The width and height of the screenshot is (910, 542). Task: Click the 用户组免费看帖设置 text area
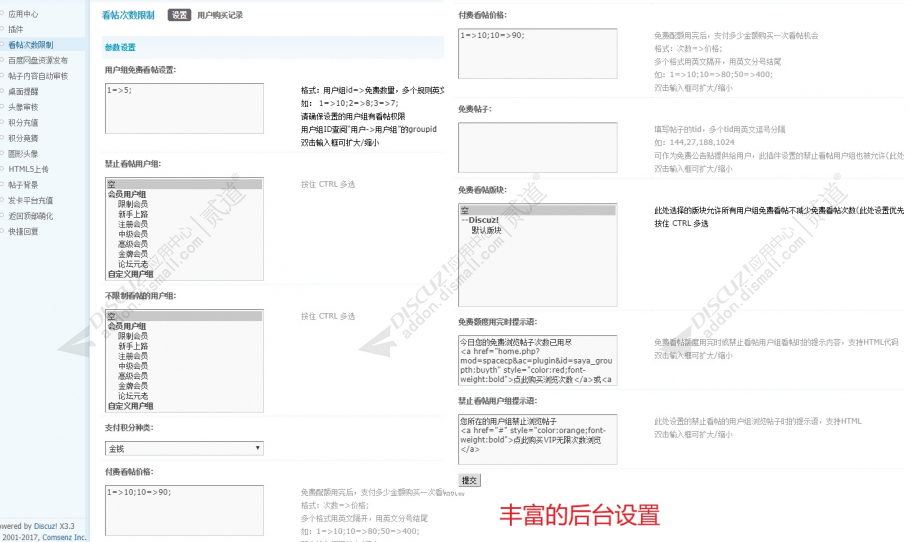pos(184,109)
